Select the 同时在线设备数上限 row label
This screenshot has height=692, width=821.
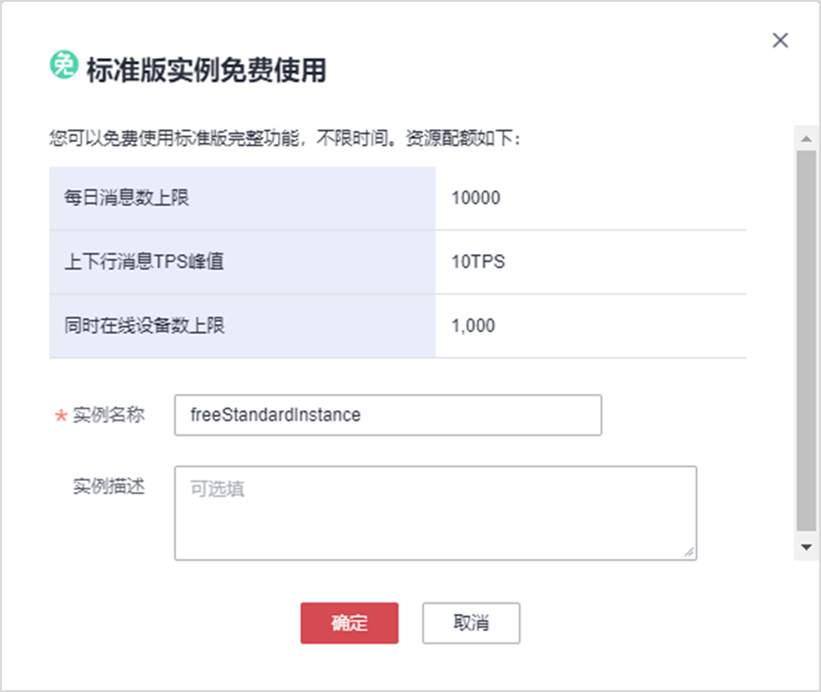pyautogui.click(x=141, y=325)
